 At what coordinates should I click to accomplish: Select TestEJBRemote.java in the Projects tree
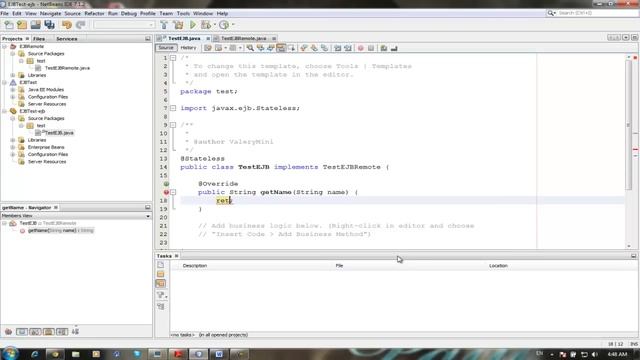coord(67,68)
